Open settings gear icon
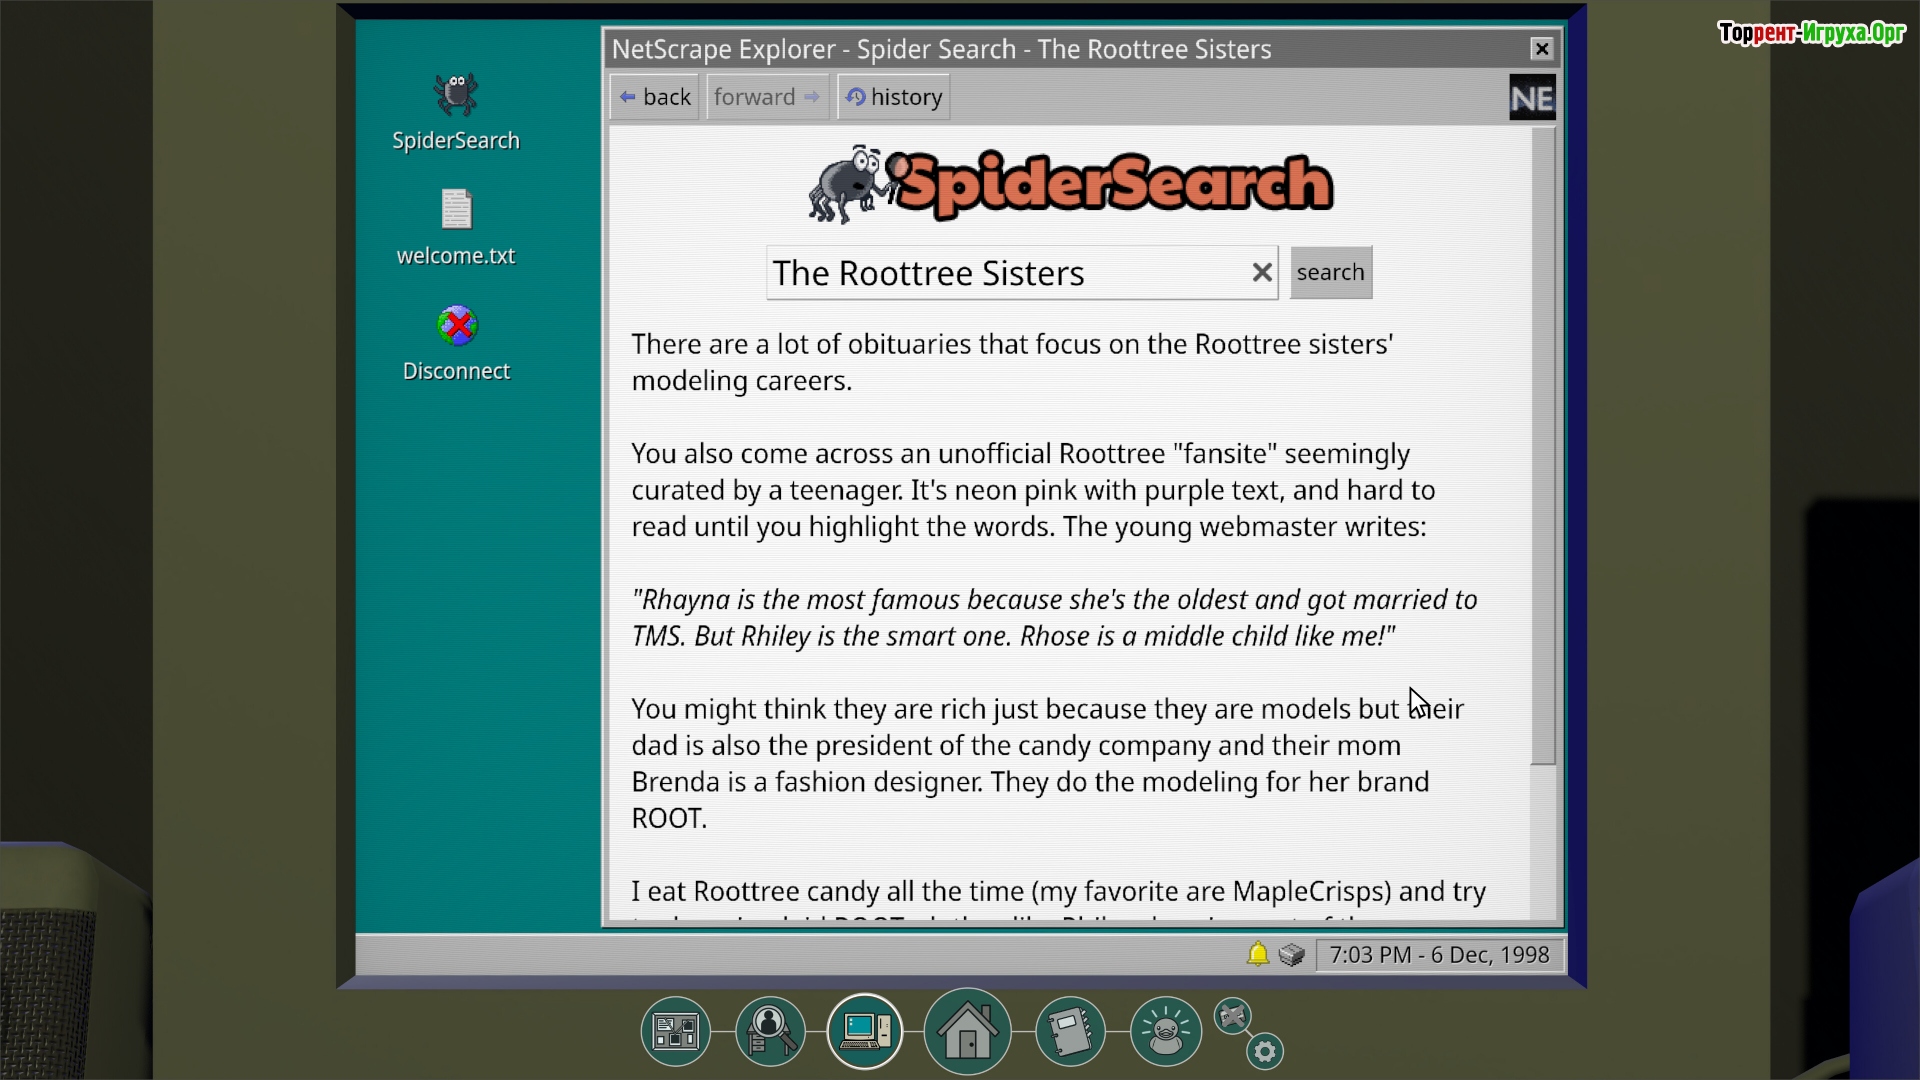The height and width of the screenshot is (1080, 1920). (x=1265, y=1051)
